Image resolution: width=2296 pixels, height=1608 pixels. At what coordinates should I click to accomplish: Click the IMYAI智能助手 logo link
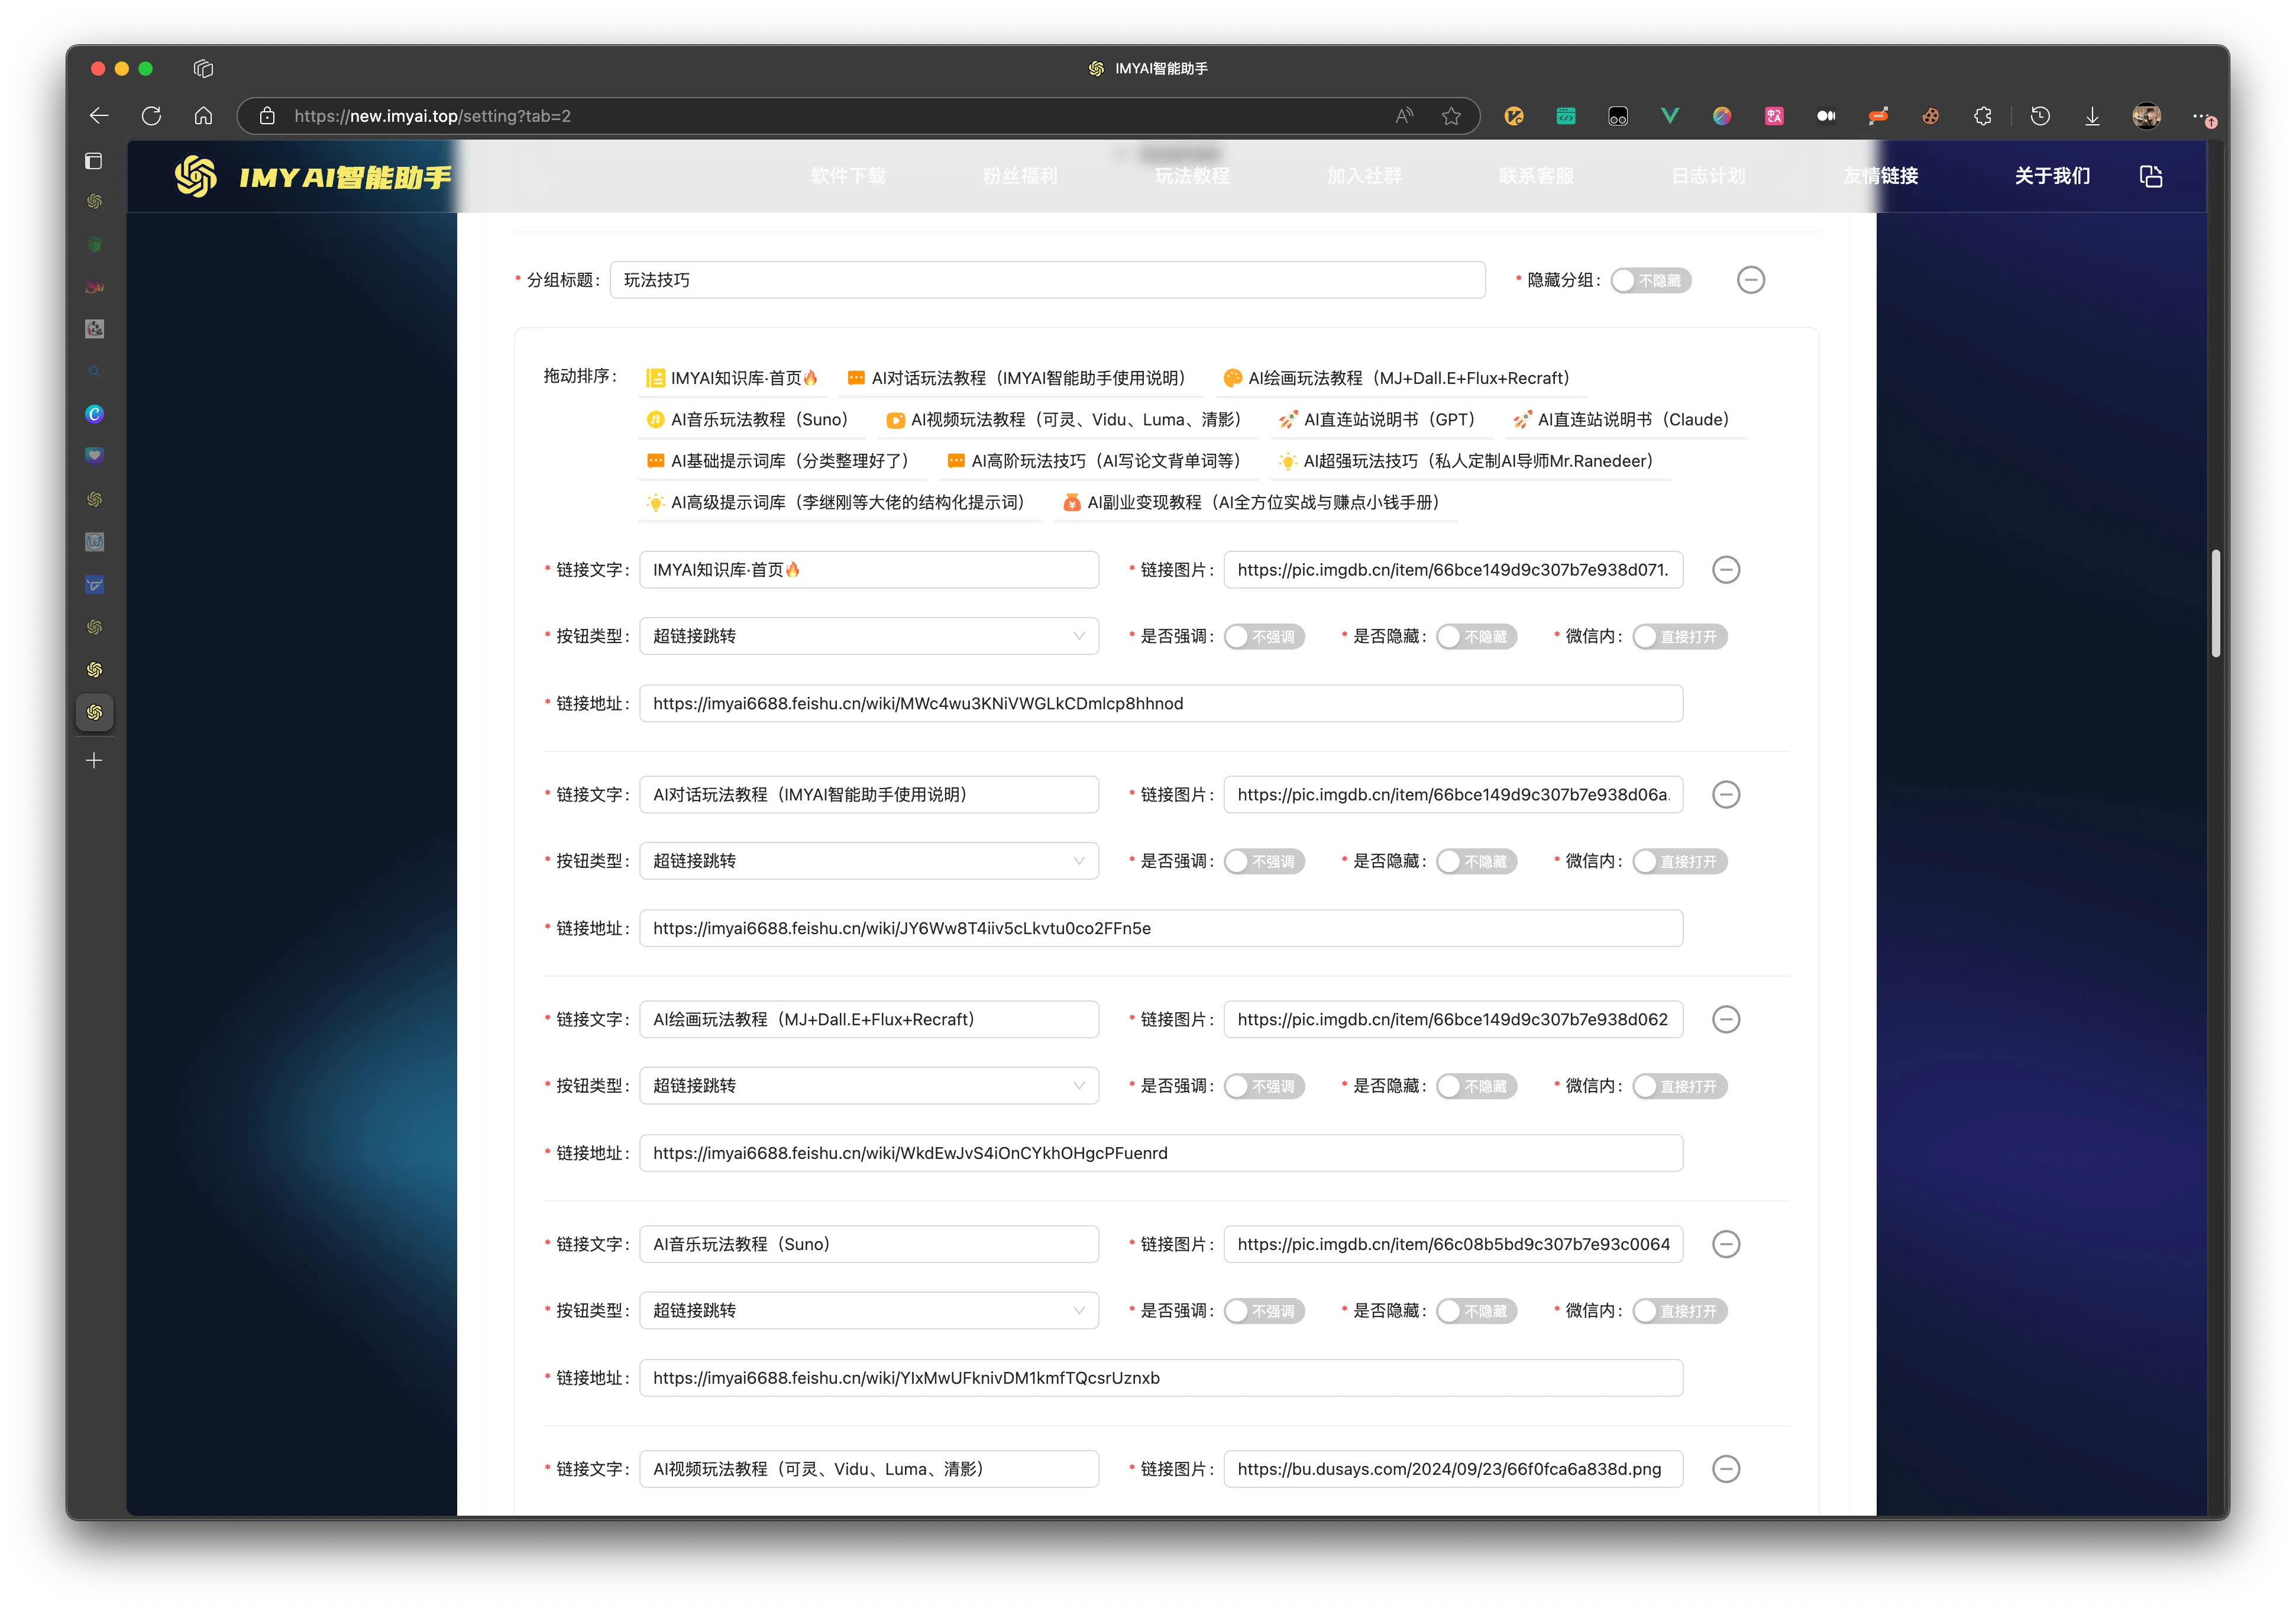313,177
